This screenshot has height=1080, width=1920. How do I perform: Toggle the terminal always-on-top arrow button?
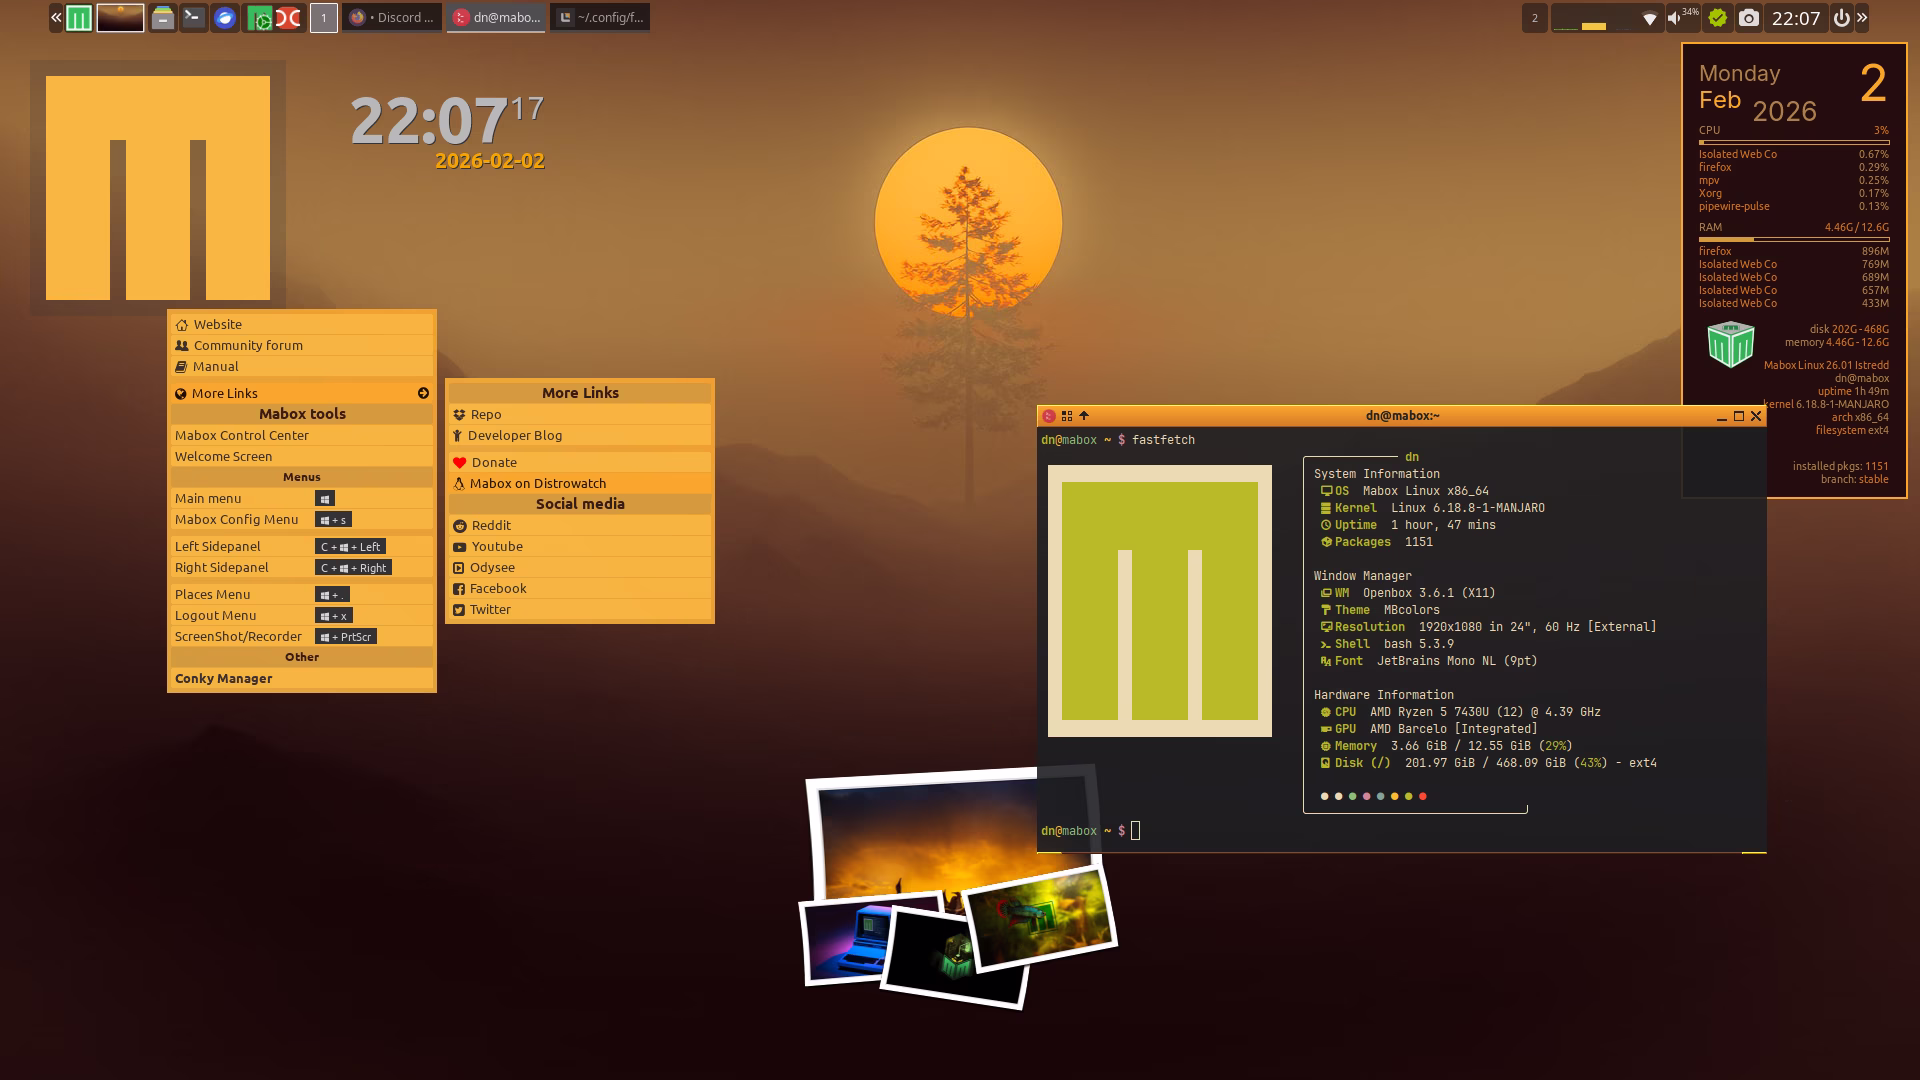(1083, 416)
